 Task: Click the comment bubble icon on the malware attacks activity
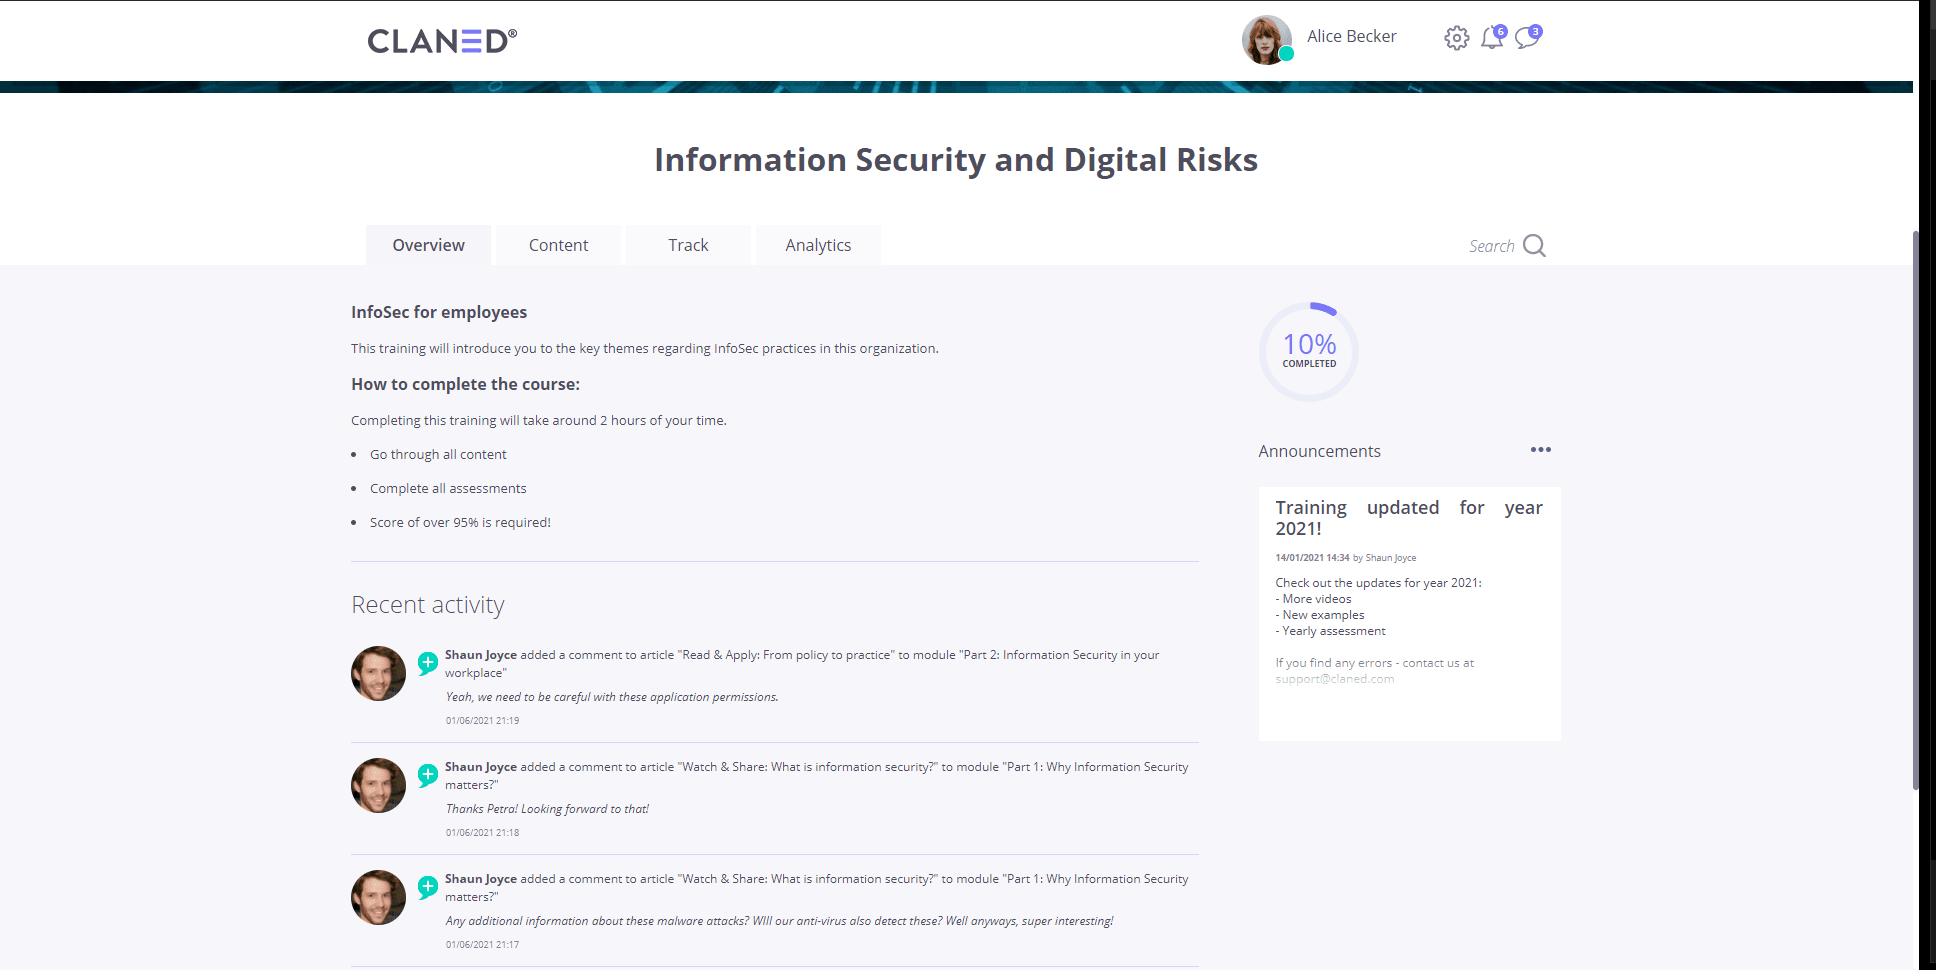click(428, 886)
